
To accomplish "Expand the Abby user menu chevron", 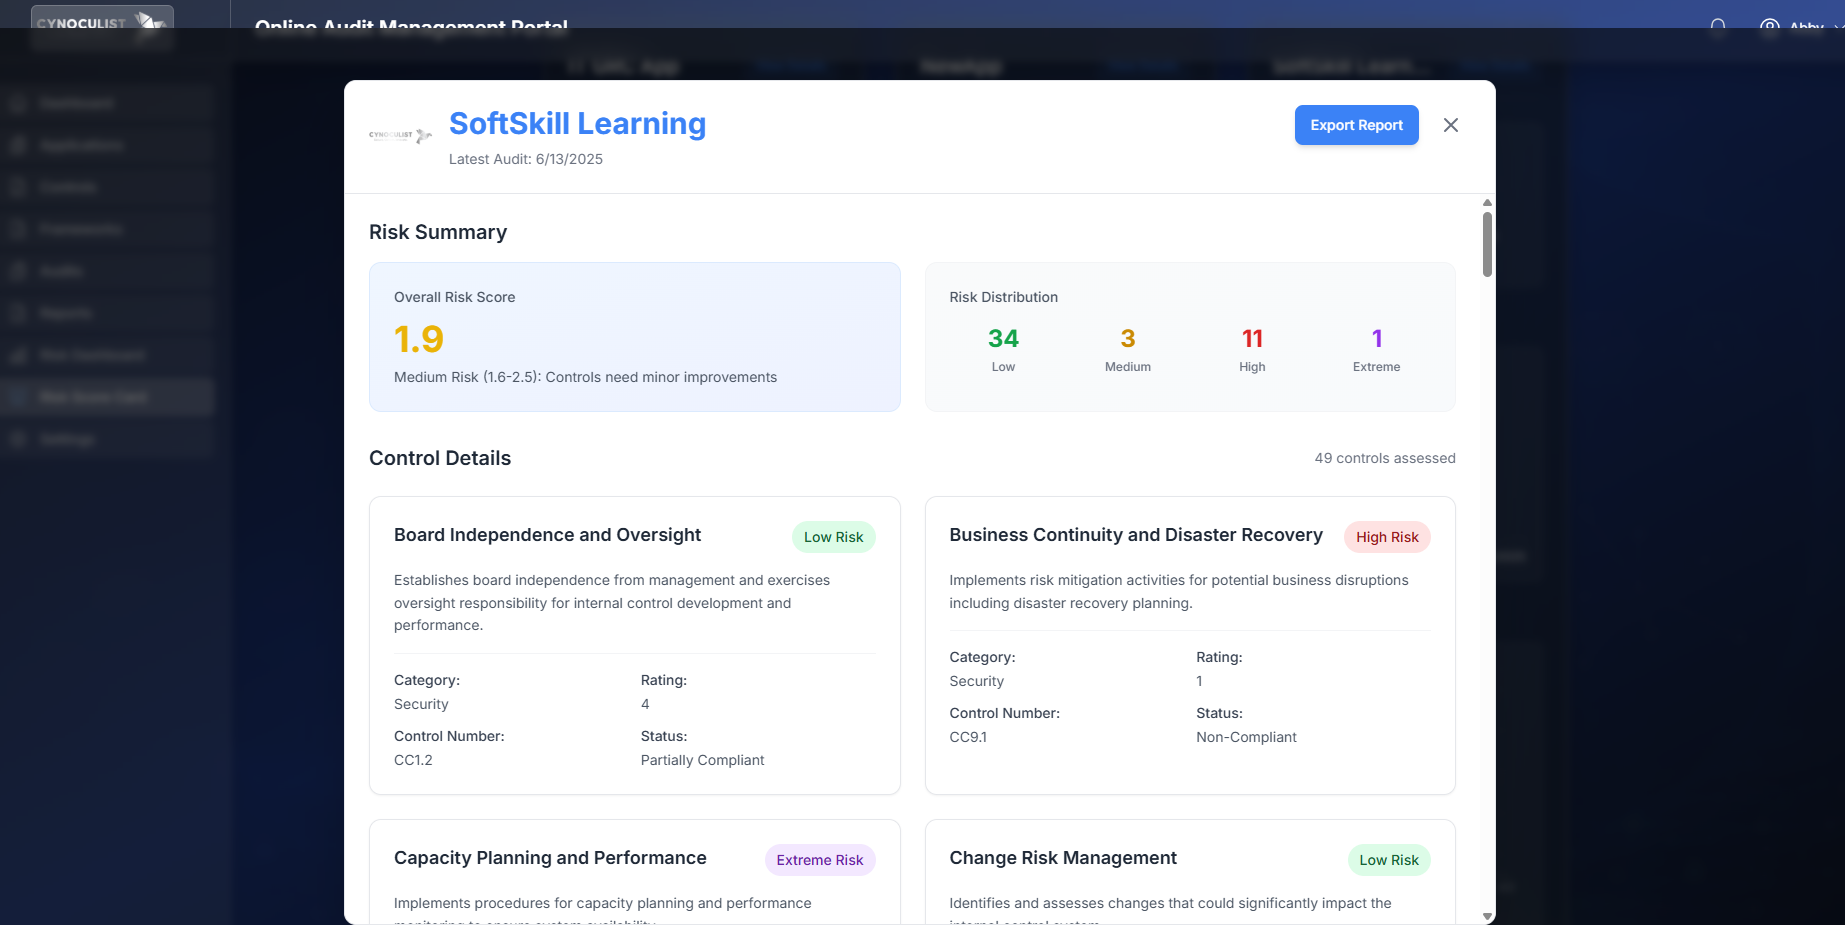I will pos(1838,26).
